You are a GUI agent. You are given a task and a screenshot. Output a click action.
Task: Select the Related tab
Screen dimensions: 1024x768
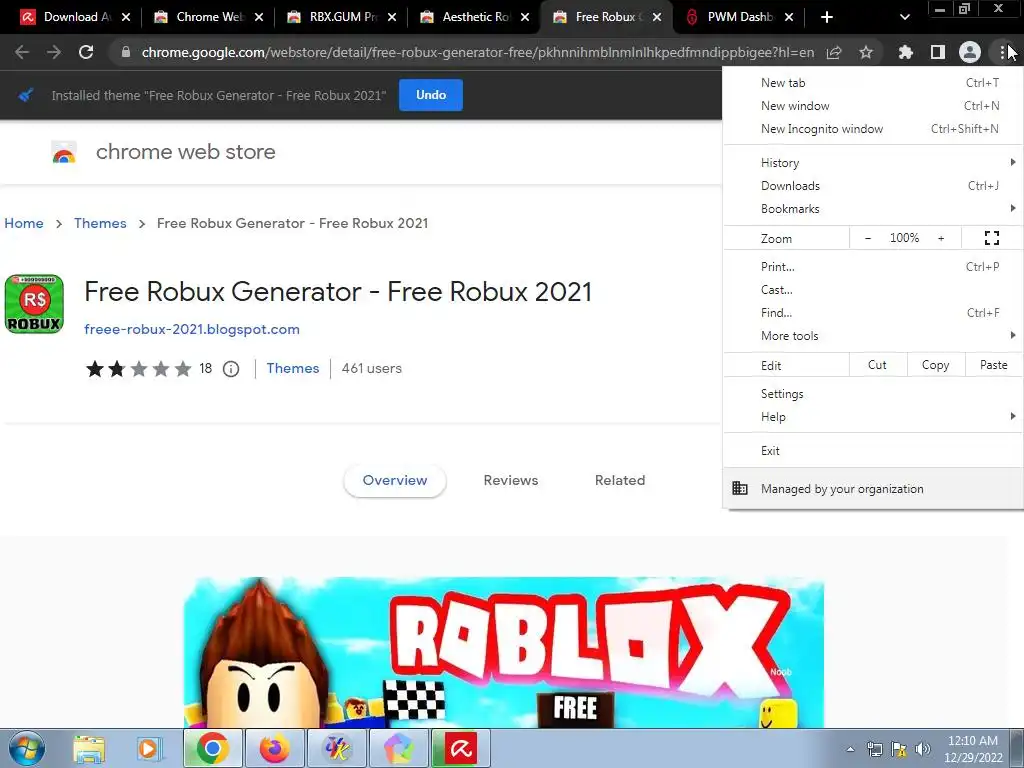(620, 480)
